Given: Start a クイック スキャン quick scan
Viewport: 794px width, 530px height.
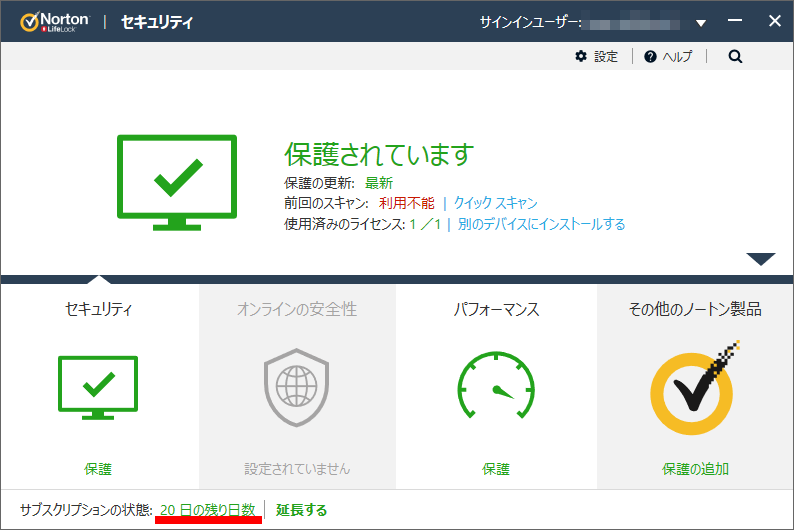Looking at the screenshot, I should pyautogui.click(x=495, y=203).
